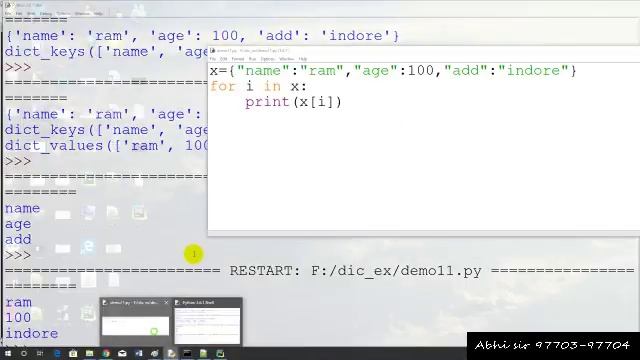
Task: Click the Python Shell title bar icon
Action: pos(7,5)
